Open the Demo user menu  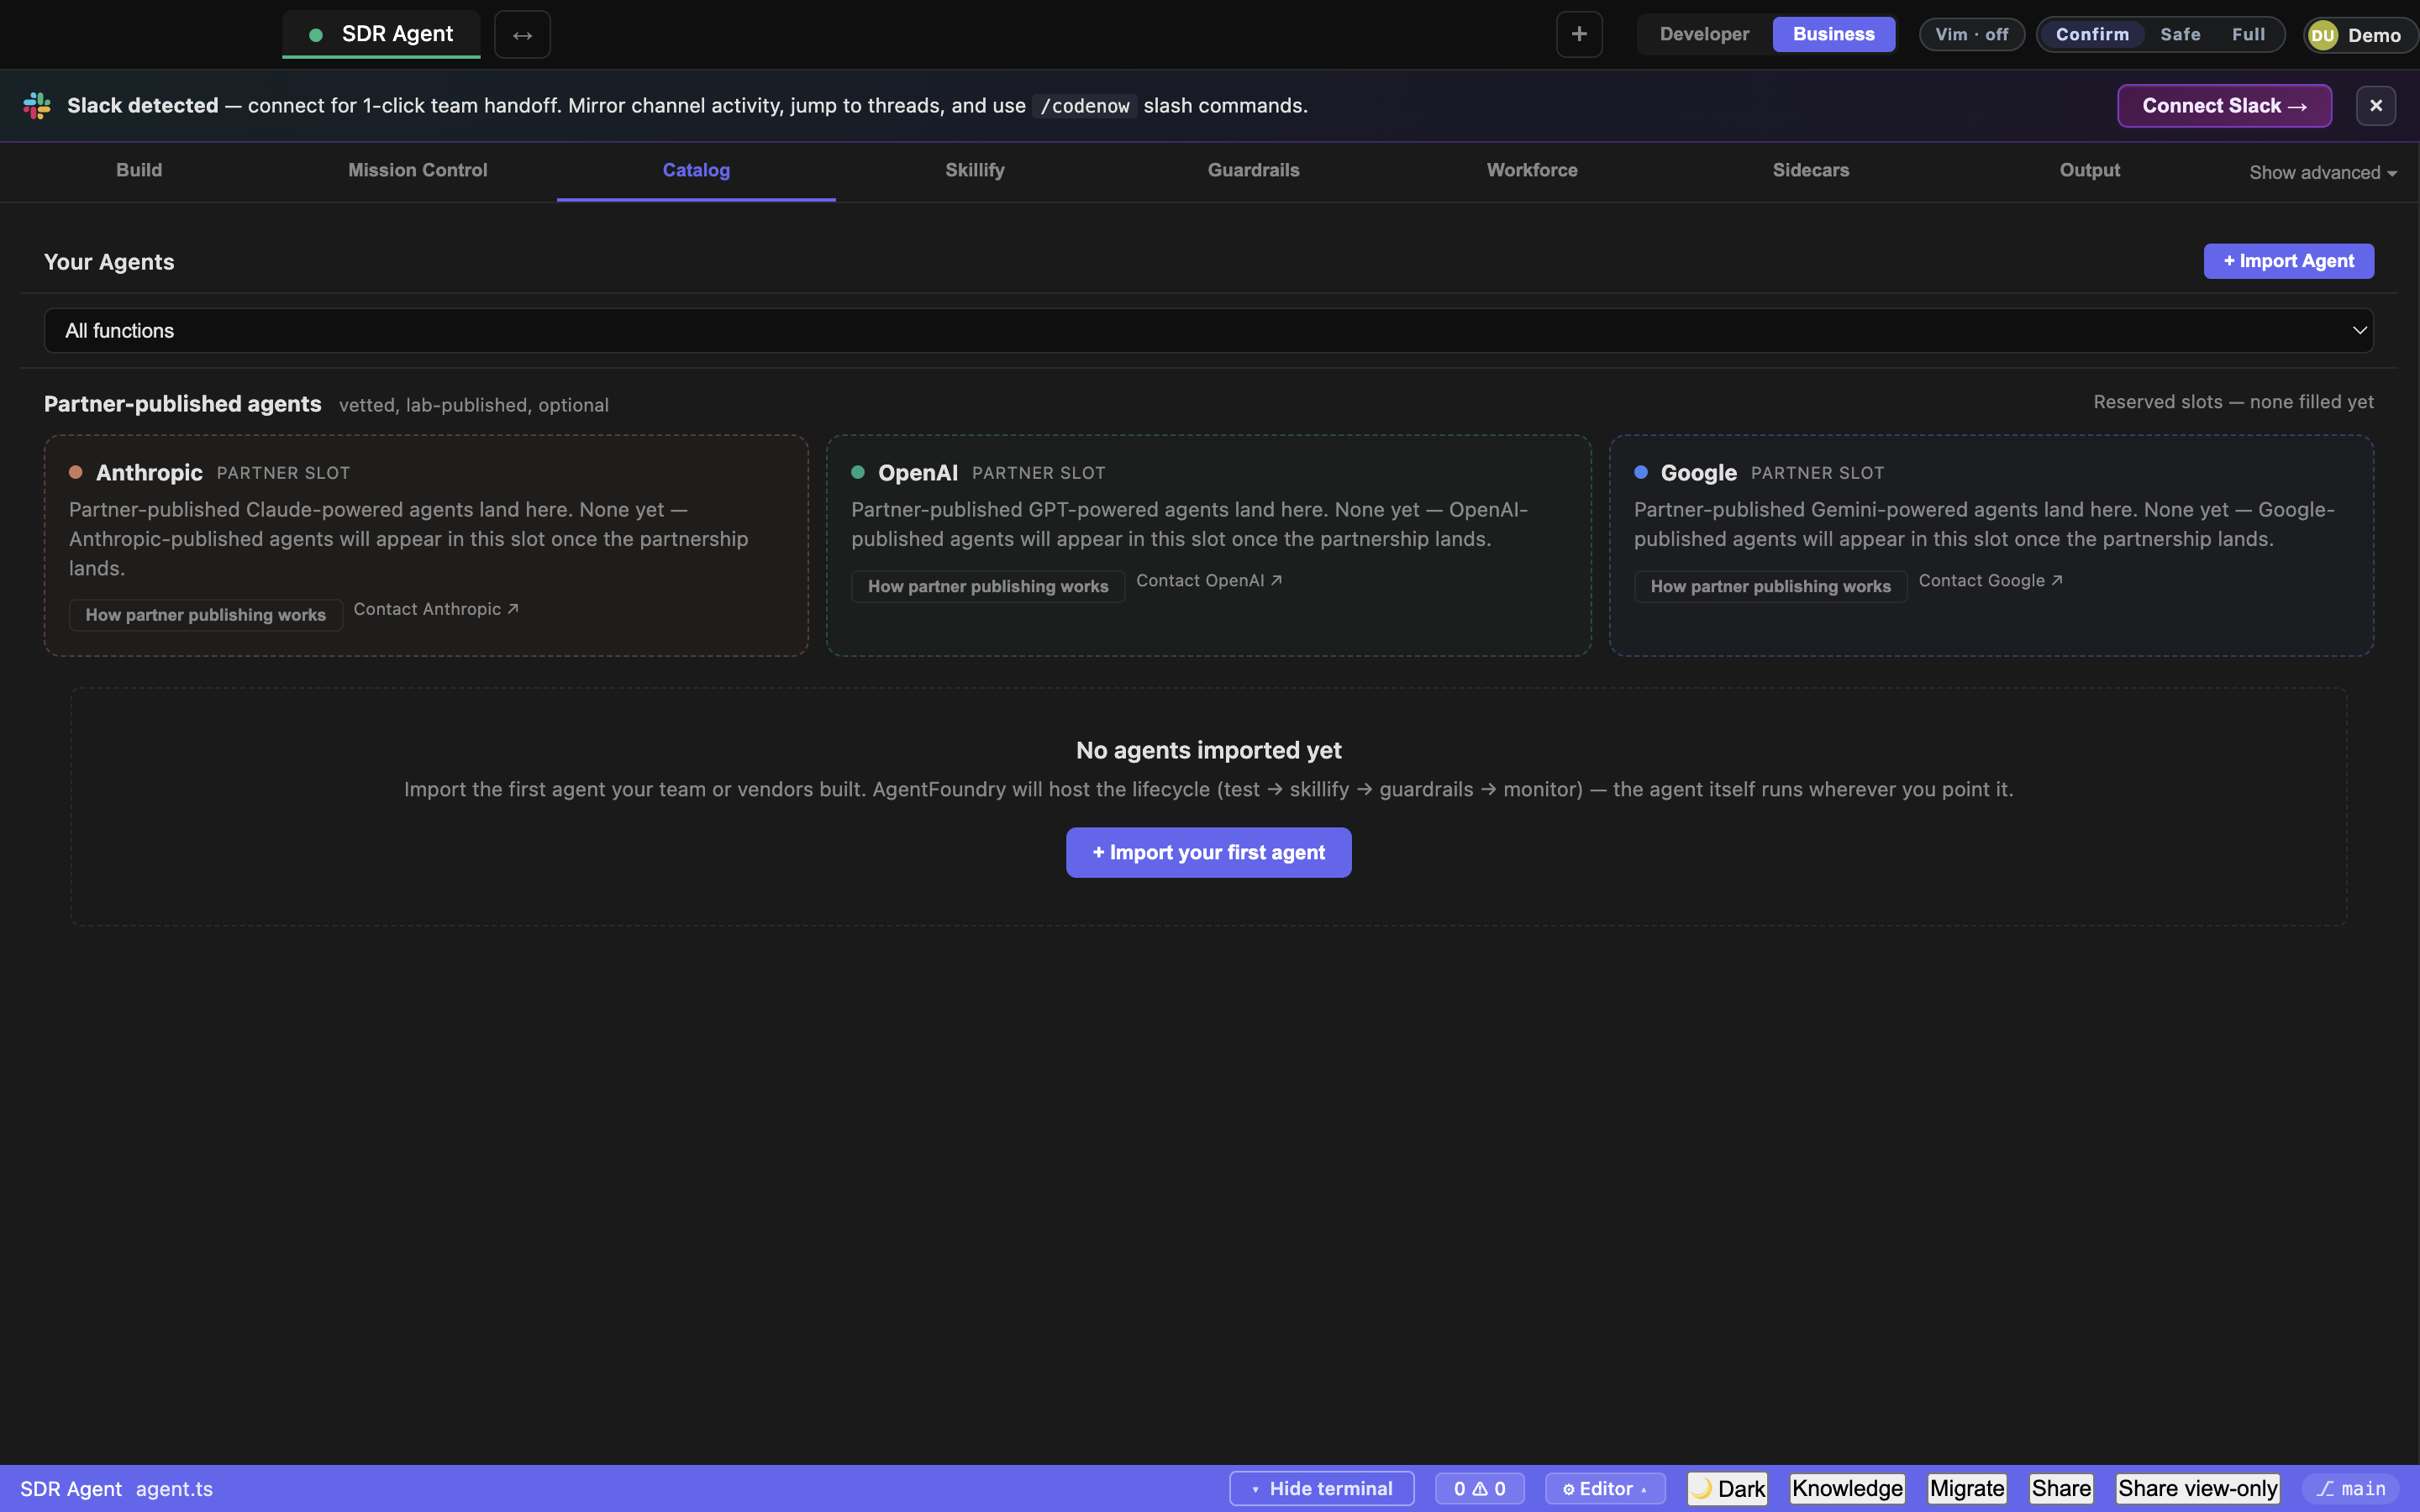tap(2360, 35)
